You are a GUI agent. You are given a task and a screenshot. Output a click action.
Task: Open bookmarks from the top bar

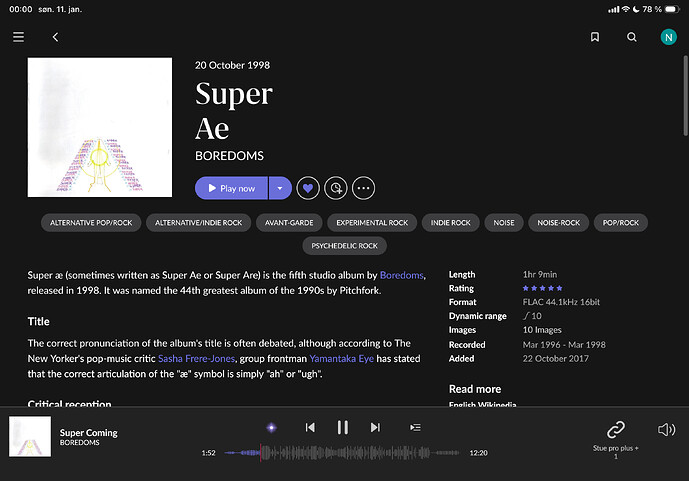pos(595,37)
